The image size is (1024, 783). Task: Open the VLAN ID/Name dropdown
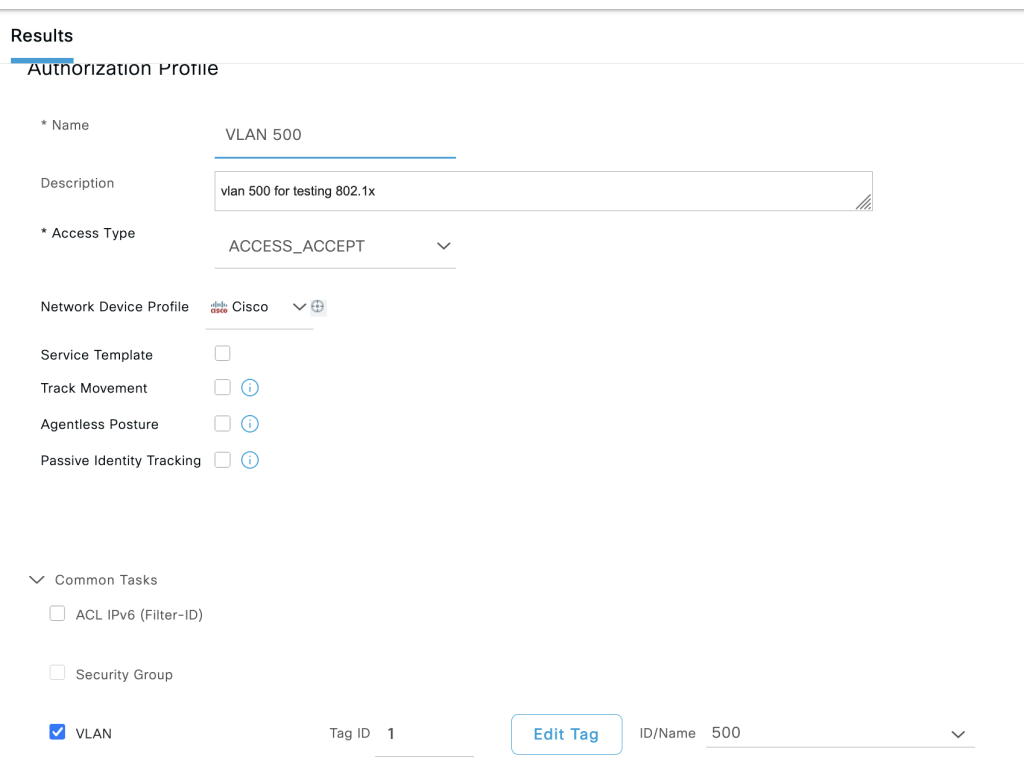pyautogui.click(x=840, y=733)
